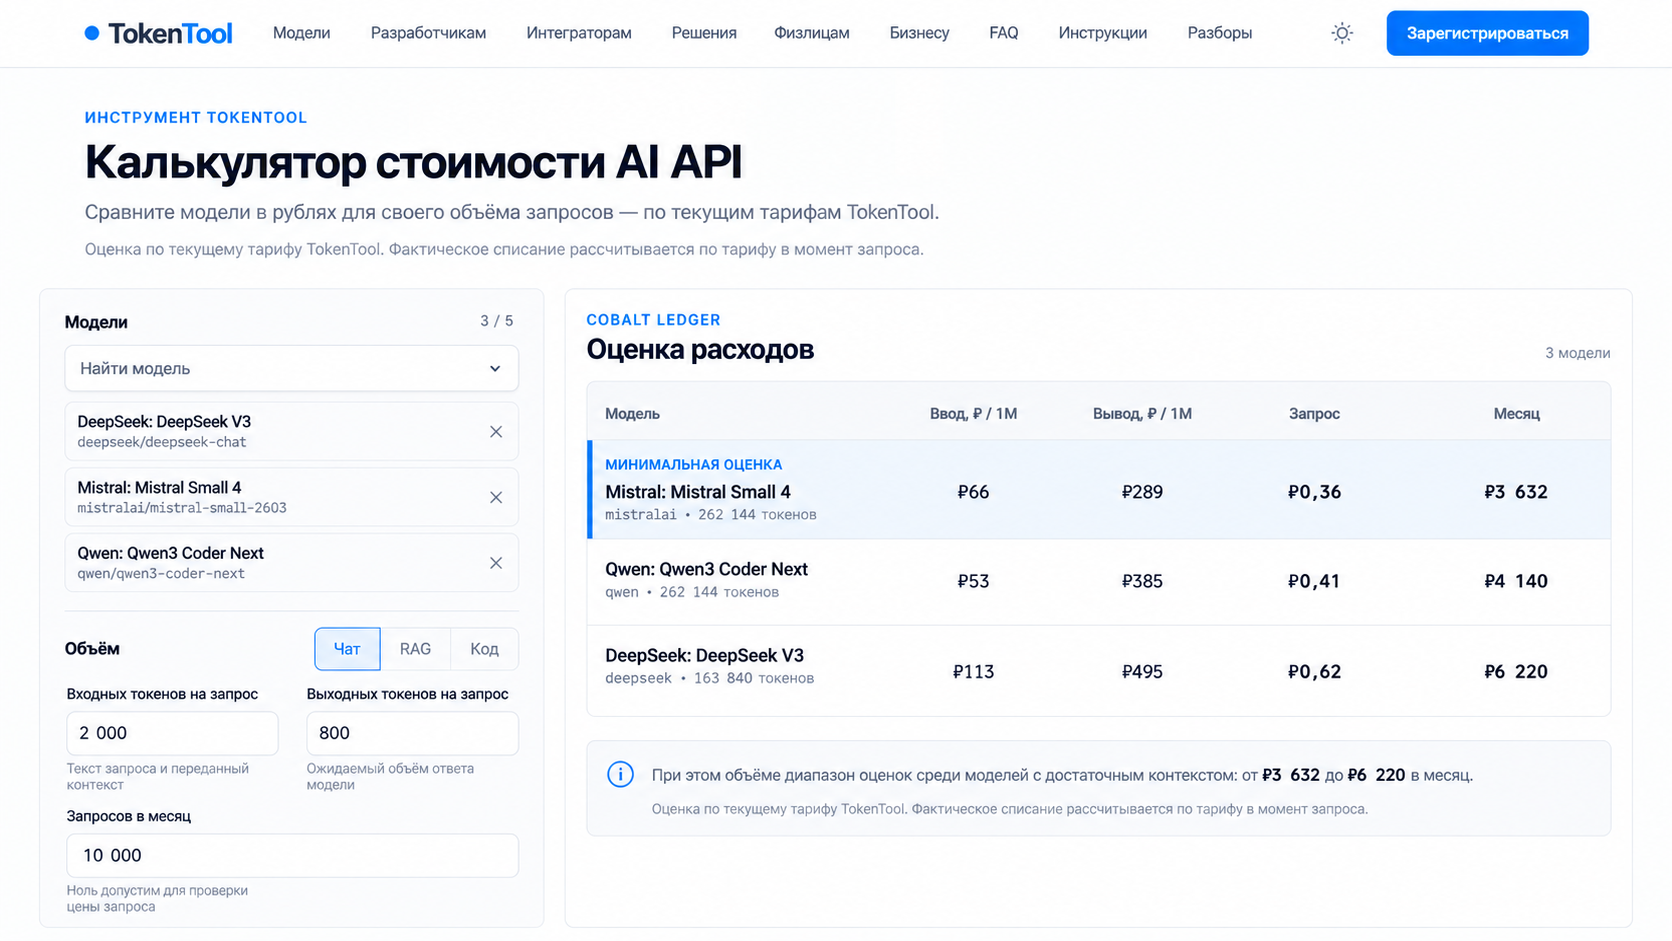Viewport: 1672px width, 941px height.
Task: Click the 3 / 5 models counter
Action: pyautogui.click(x=496, y=321)
